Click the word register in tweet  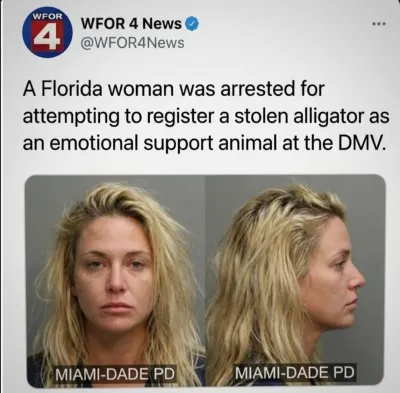pos(179,117)
